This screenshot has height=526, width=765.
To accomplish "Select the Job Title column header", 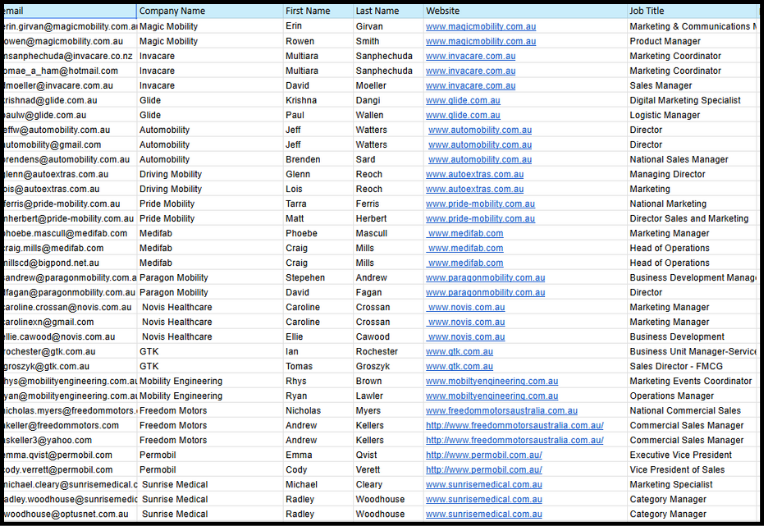I will tap(693, 11).
